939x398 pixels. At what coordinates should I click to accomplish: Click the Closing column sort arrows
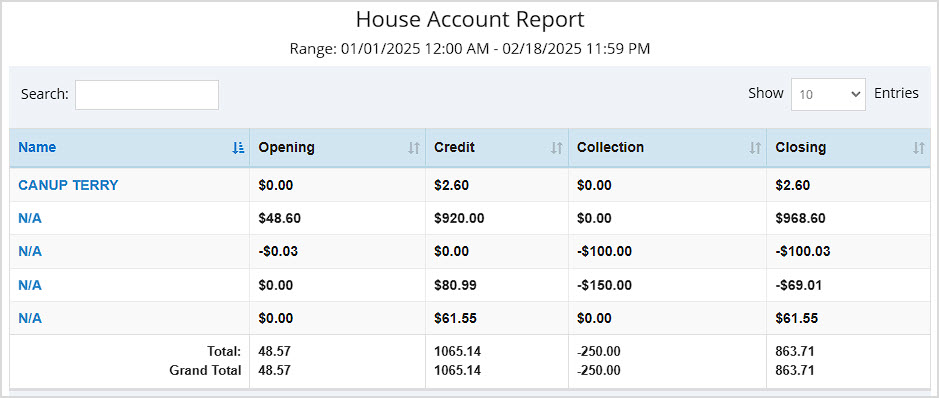pos(919,148)
